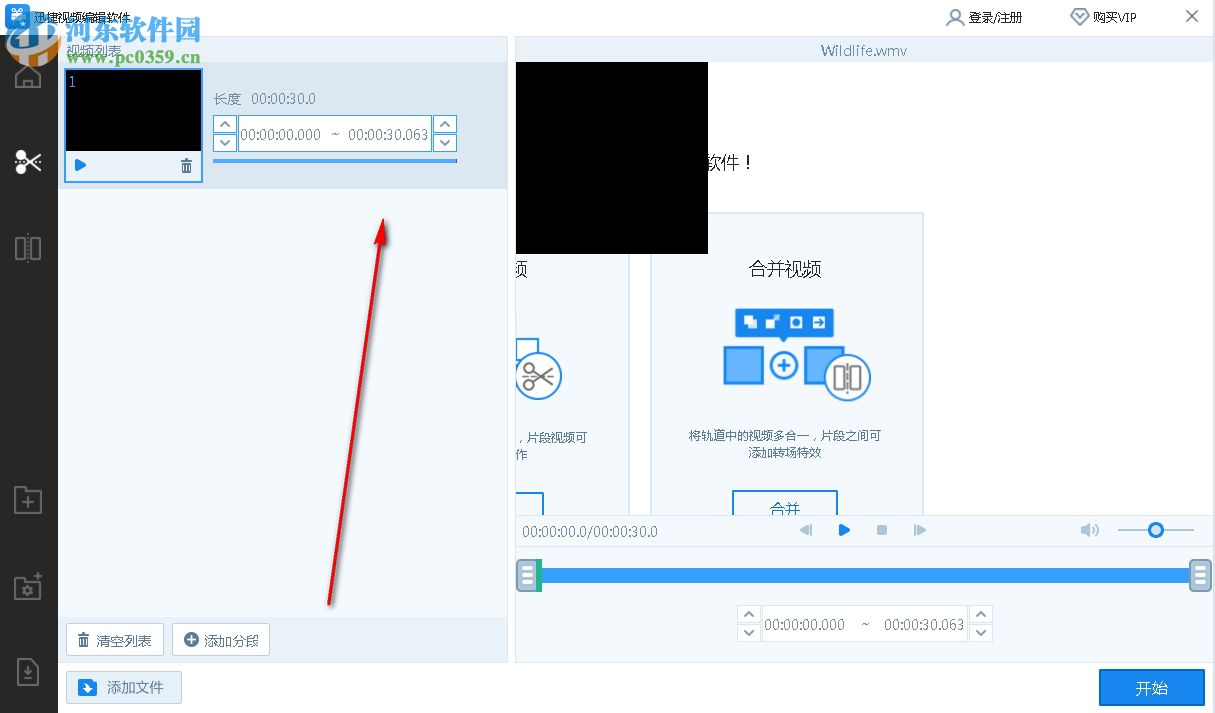The height and width of the screenshot is (713, 1215).
Task: Select the video merge tool in sidebar
Action: click(27, 247)
